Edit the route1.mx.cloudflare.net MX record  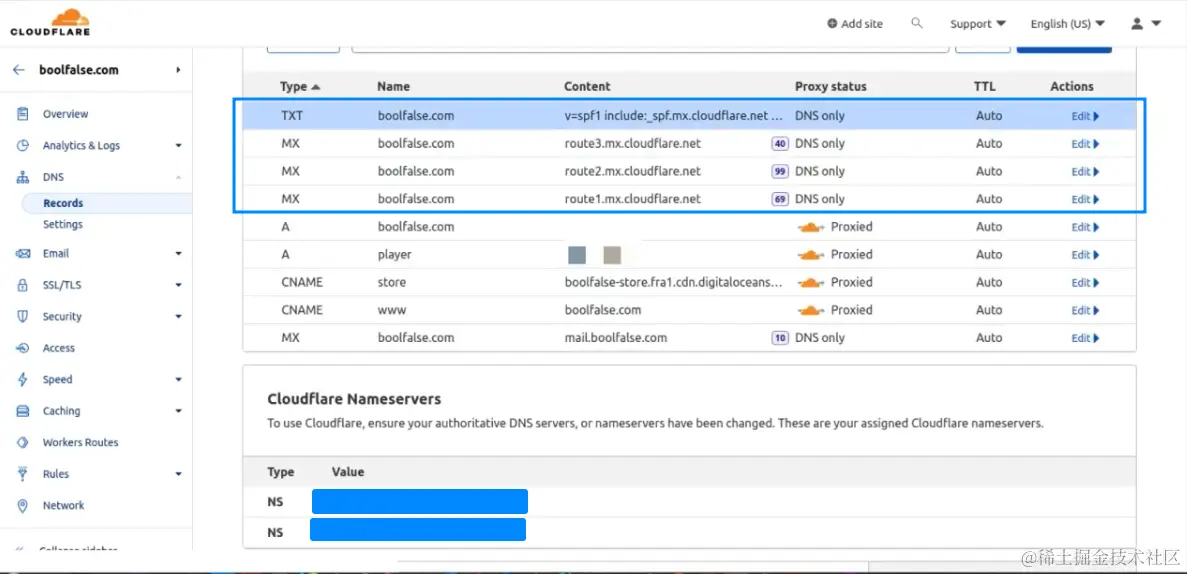click(1085, 199)
